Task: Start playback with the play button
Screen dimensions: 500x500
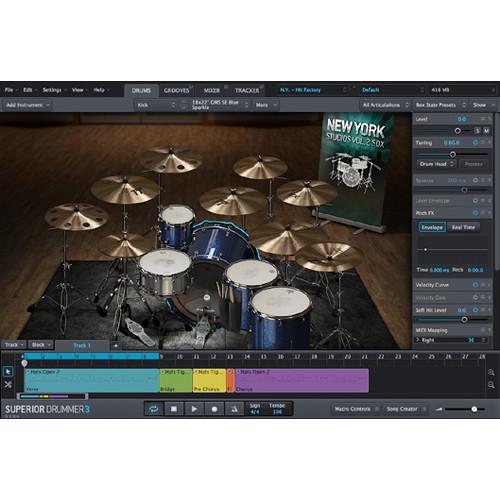Action: click(194, 409)
